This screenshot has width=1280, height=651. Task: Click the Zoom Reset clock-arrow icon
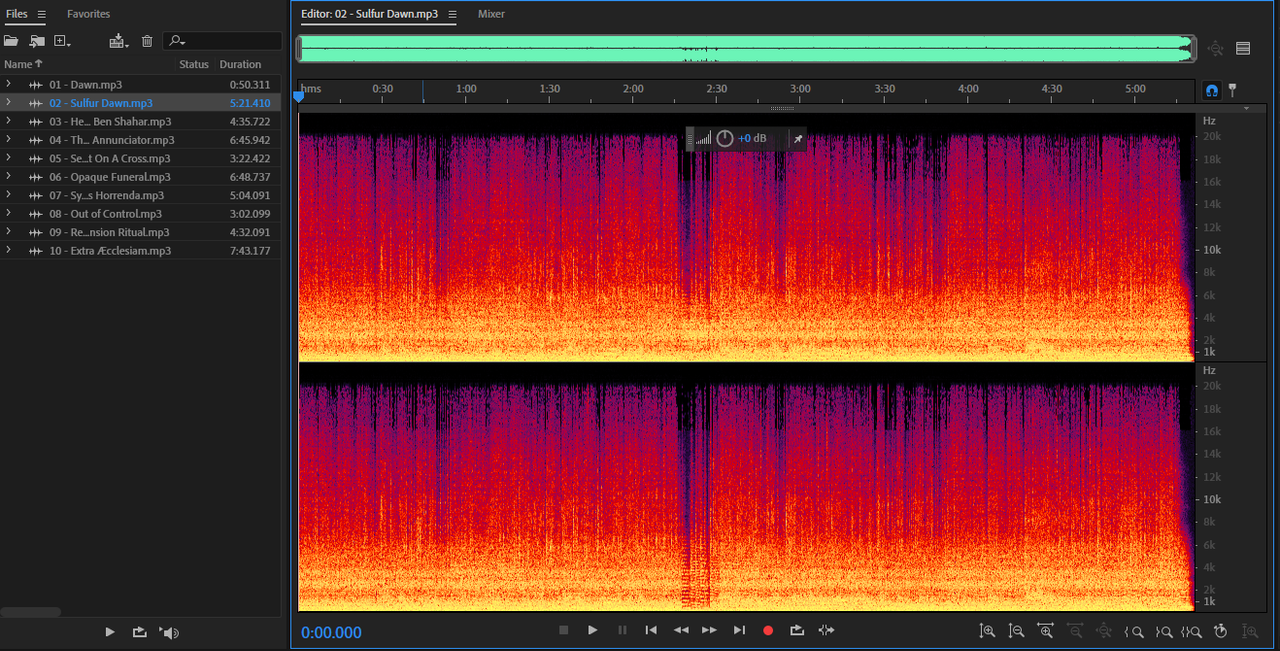[1220, 631]
